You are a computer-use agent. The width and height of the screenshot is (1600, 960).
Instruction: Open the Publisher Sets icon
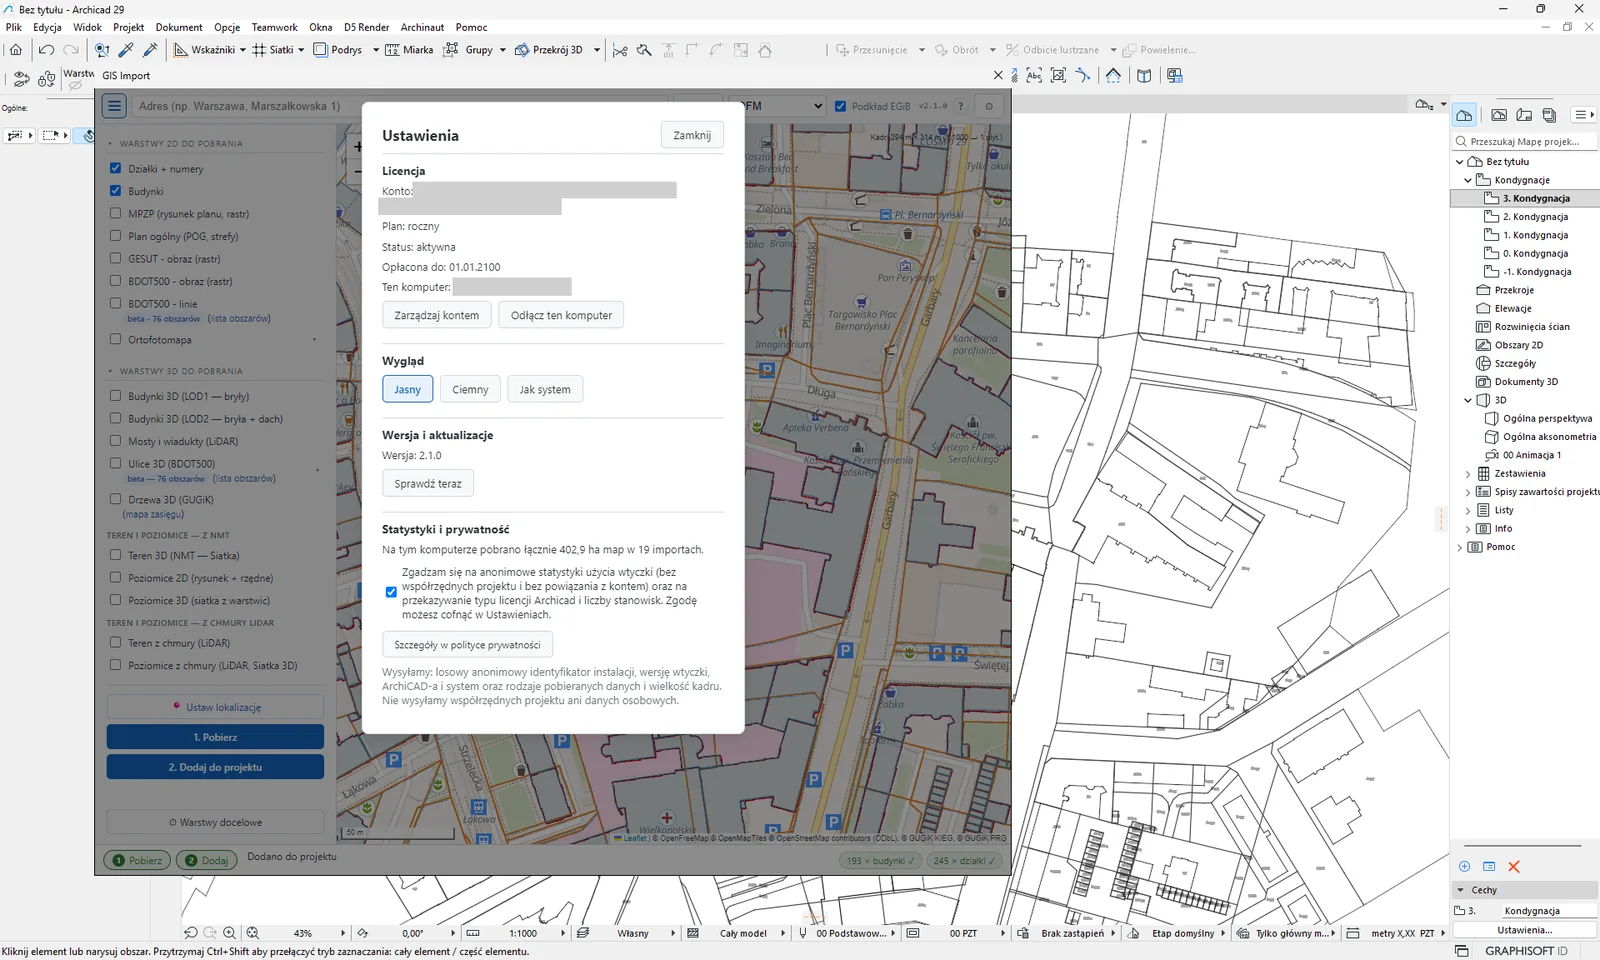tap(1549, 115)
